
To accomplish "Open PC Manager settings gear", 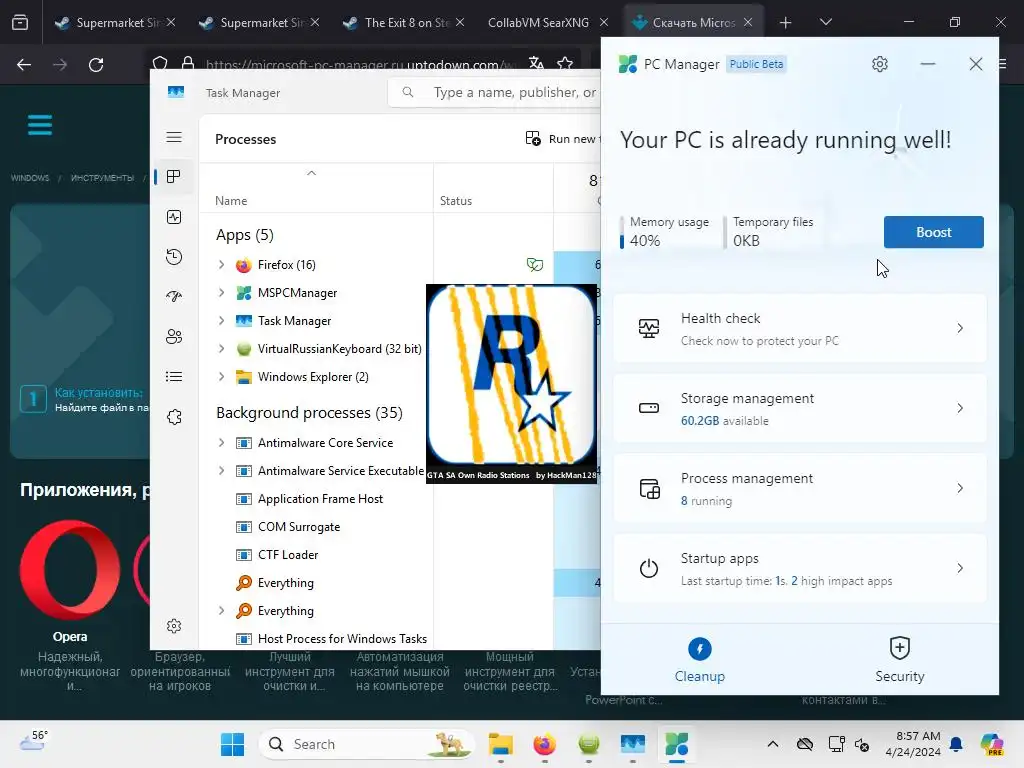I will (880, 64).
